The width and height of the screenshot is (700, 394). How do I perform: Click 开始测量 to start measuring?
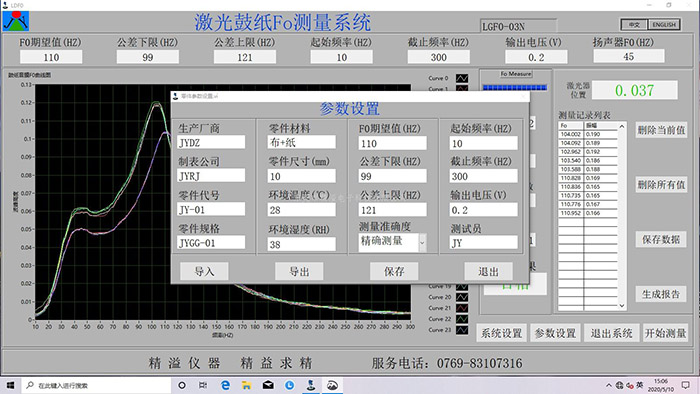(665, 333)
